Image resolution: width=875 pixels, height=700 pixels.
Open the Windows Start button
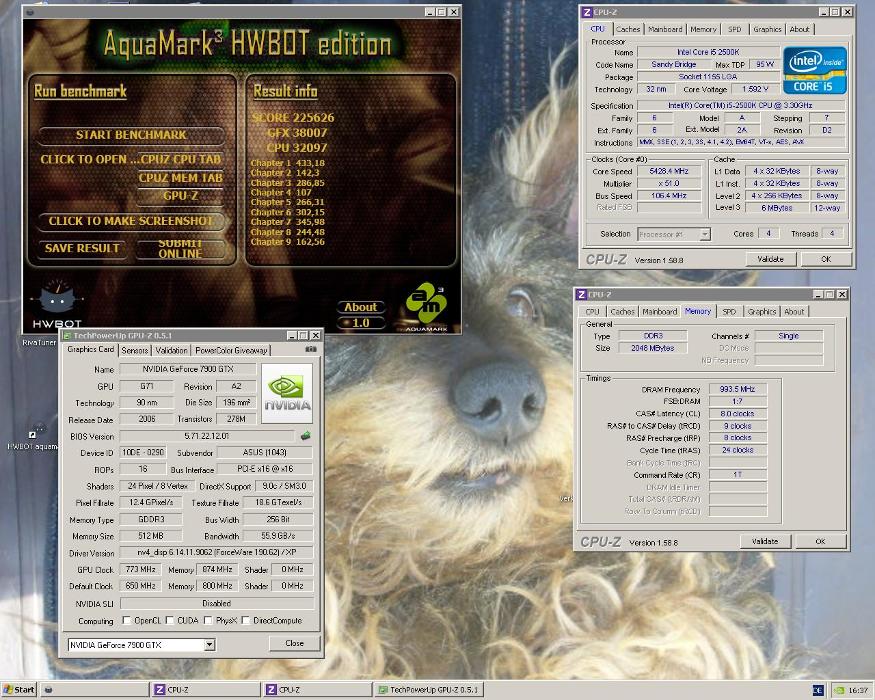pyautogui.click(x=19, y=690)
